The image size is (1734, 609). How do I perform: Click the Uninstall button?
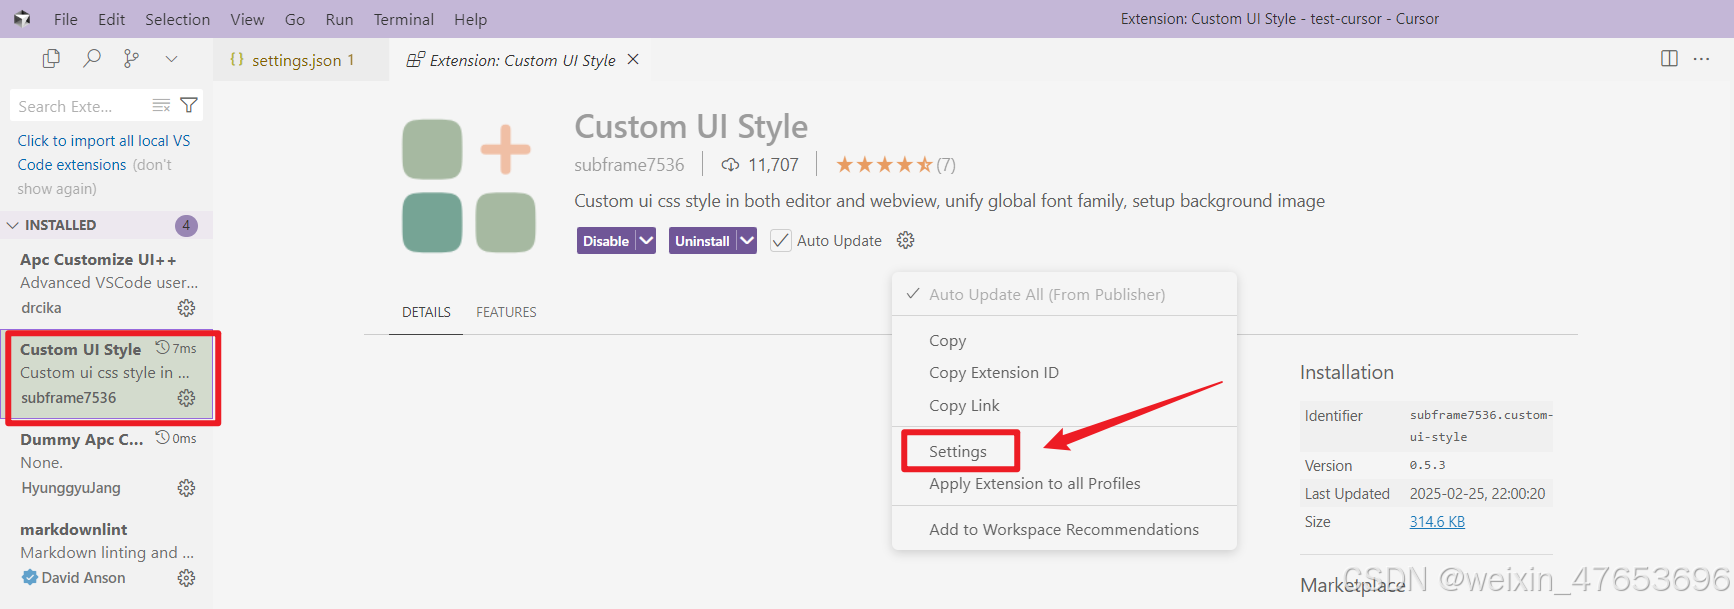[702, 241]
